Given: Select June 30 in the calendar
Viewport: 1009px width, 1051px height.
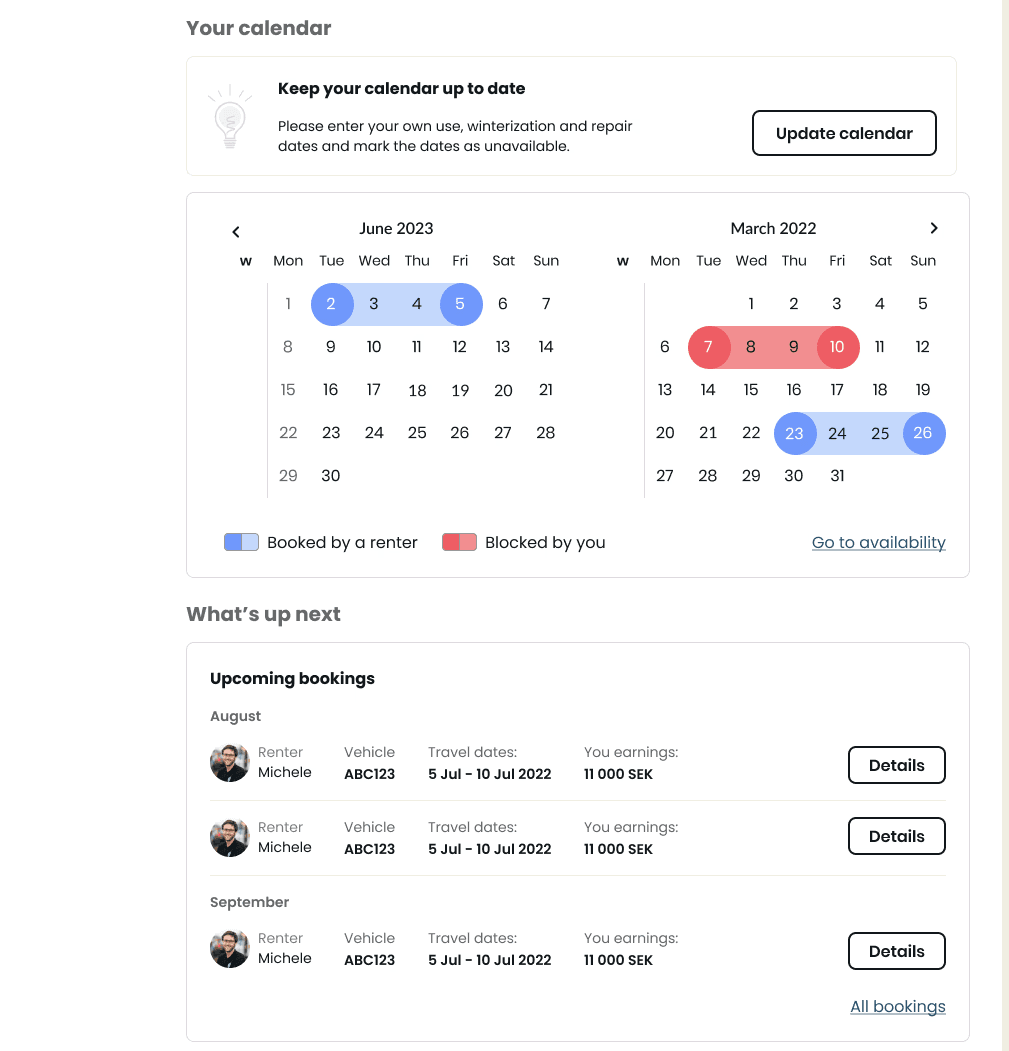Looking at the screenshot, I should (x=331, y=476).
